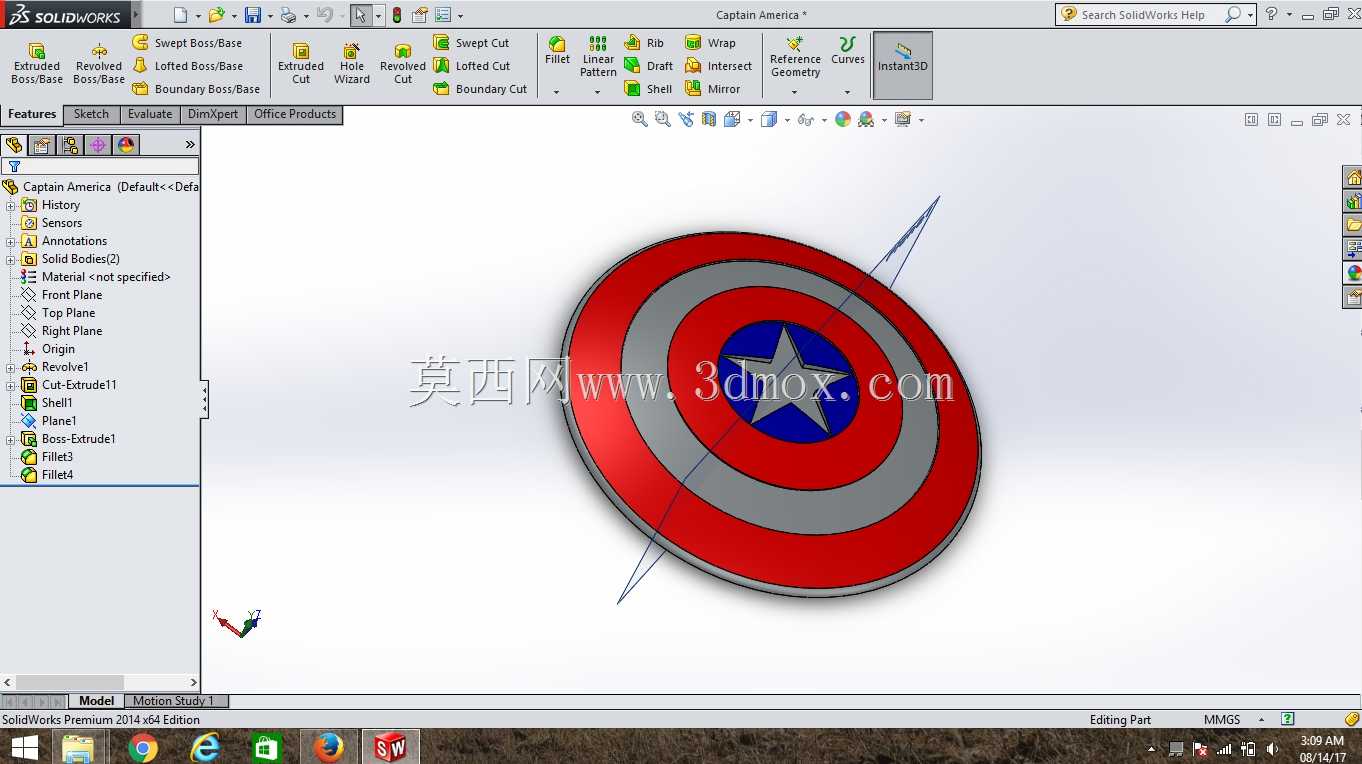Select the Shell1 feature

click(x=57, y=403)
